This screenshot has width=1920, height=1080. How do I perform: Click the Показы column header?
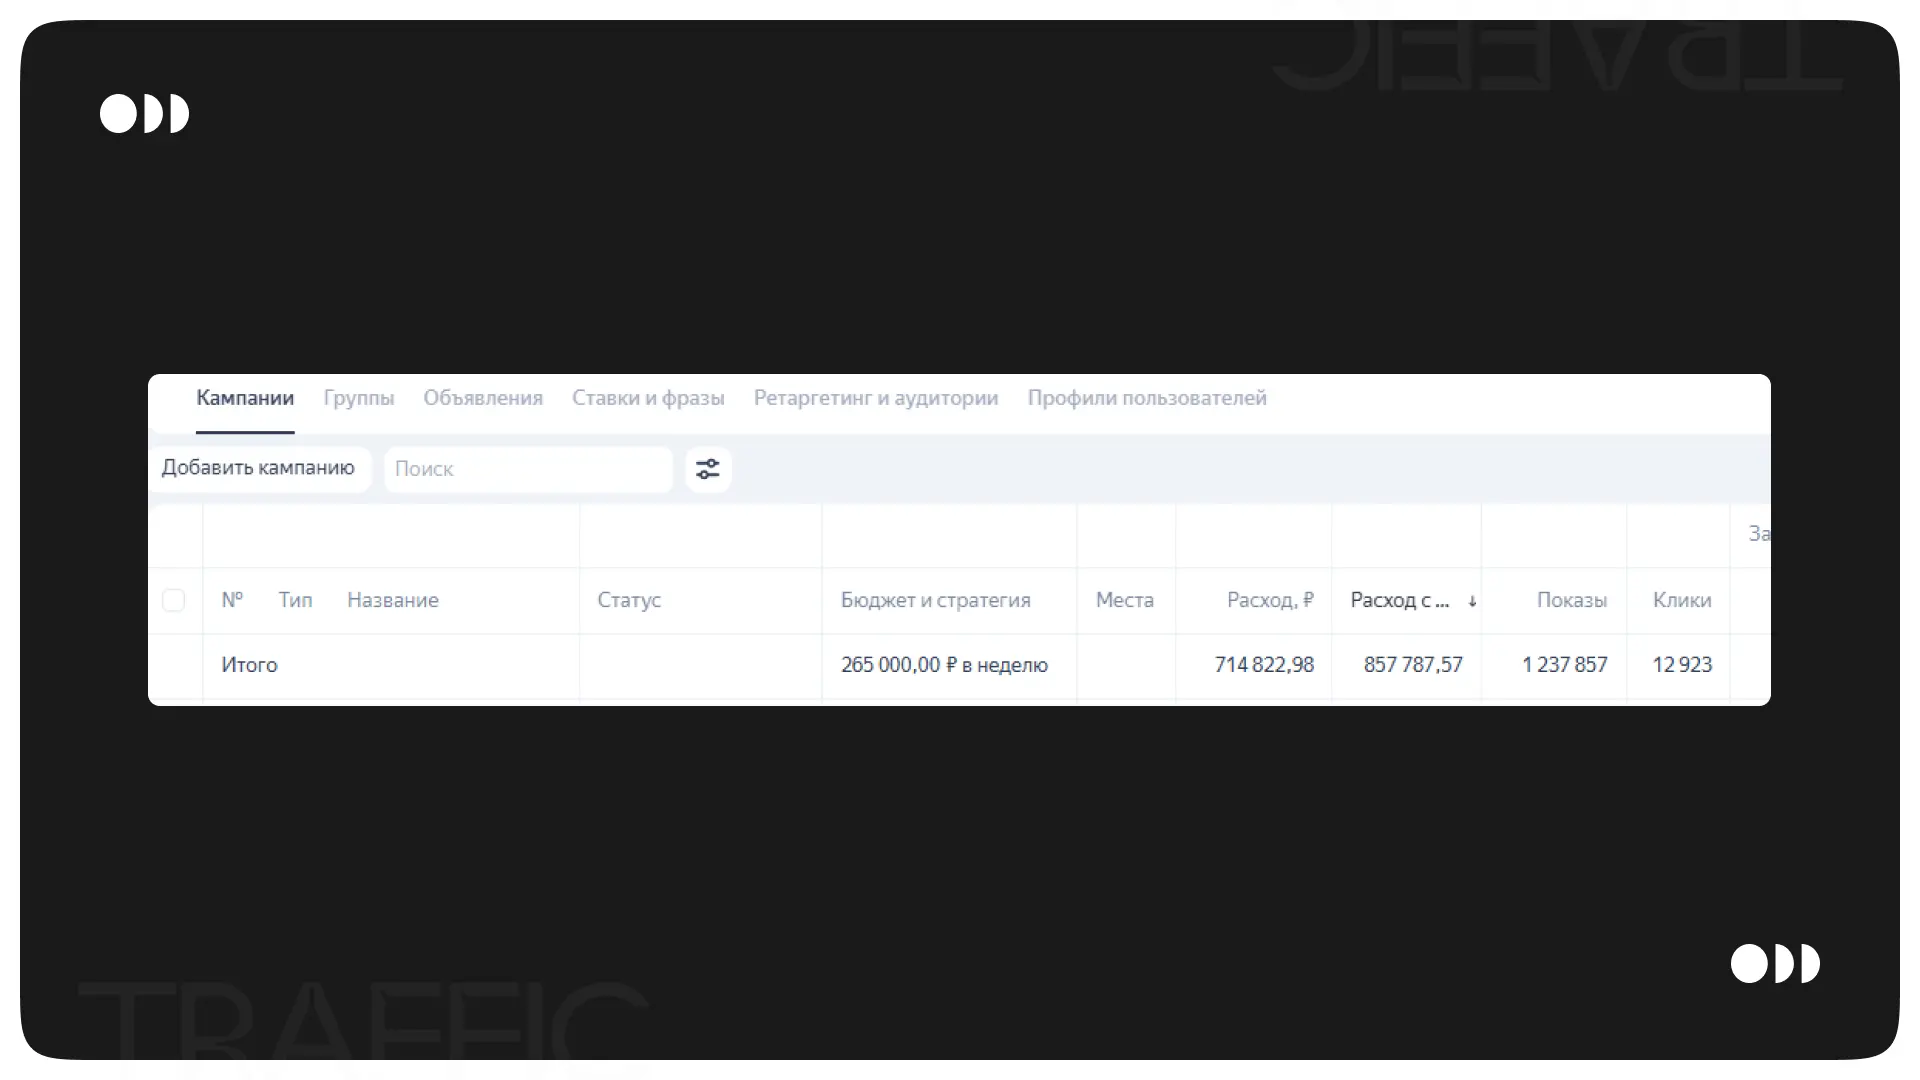pos(1571,600)
